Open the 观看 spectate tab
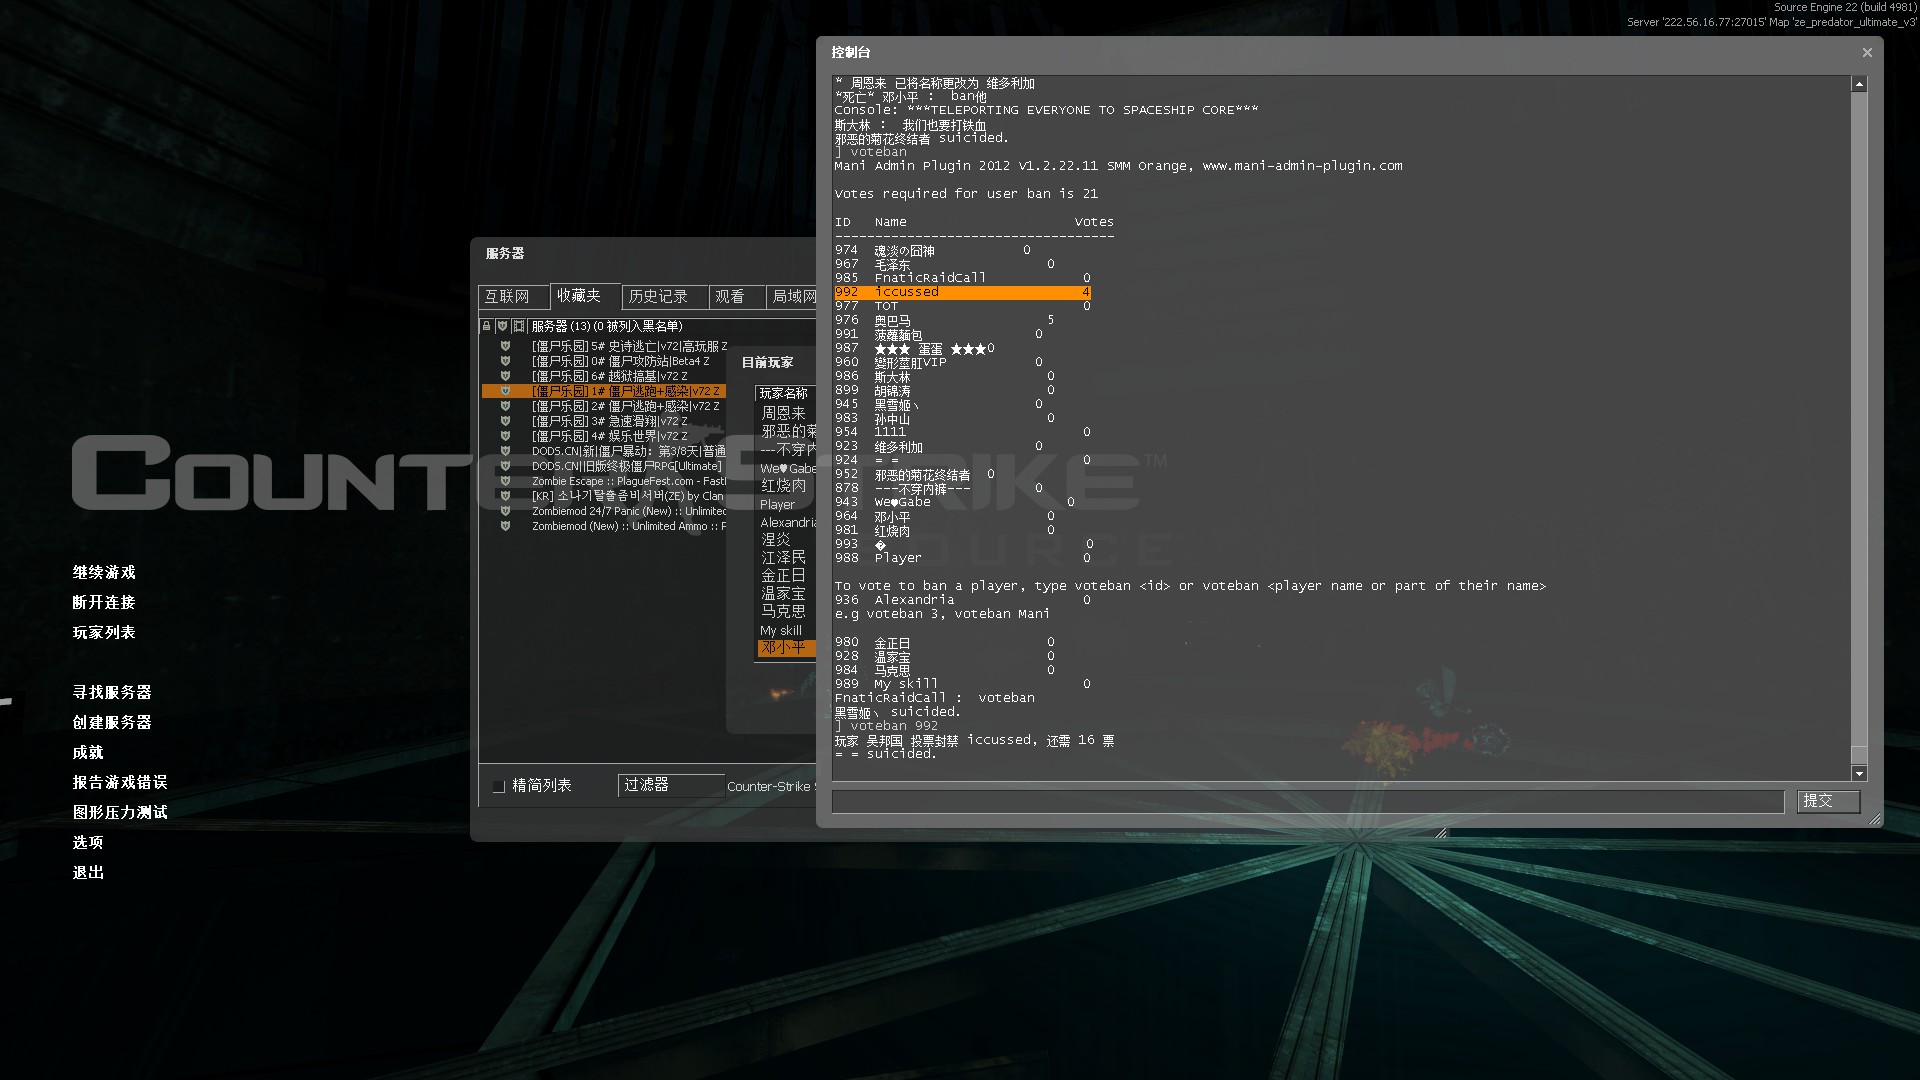This screenshot has width=1920, height=1080. coord(735,297)
